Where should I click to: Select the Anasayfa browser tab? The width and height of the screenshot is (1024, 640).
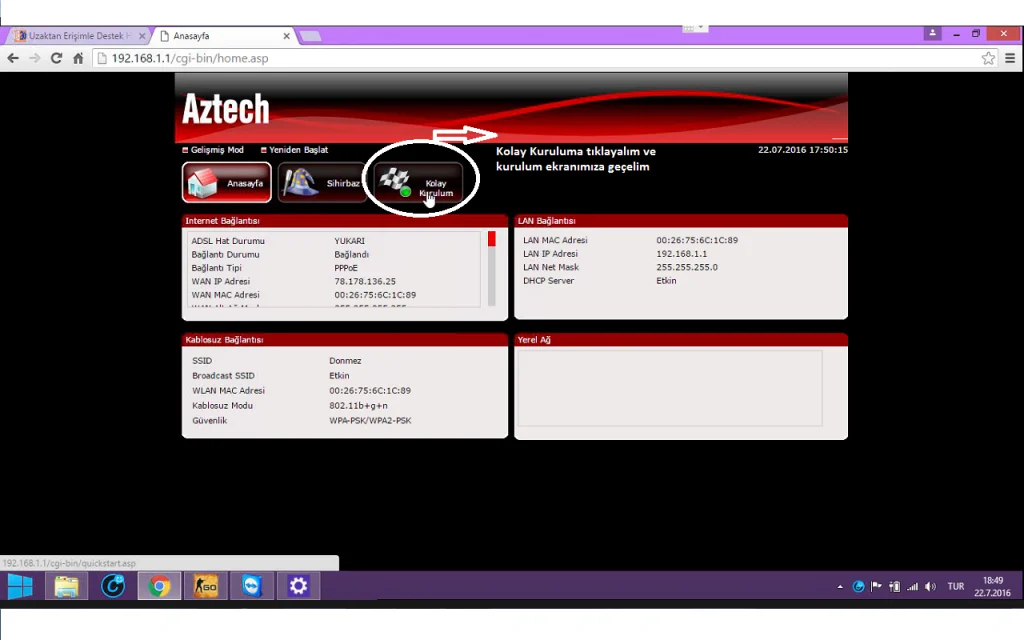[x=225, y=36]
